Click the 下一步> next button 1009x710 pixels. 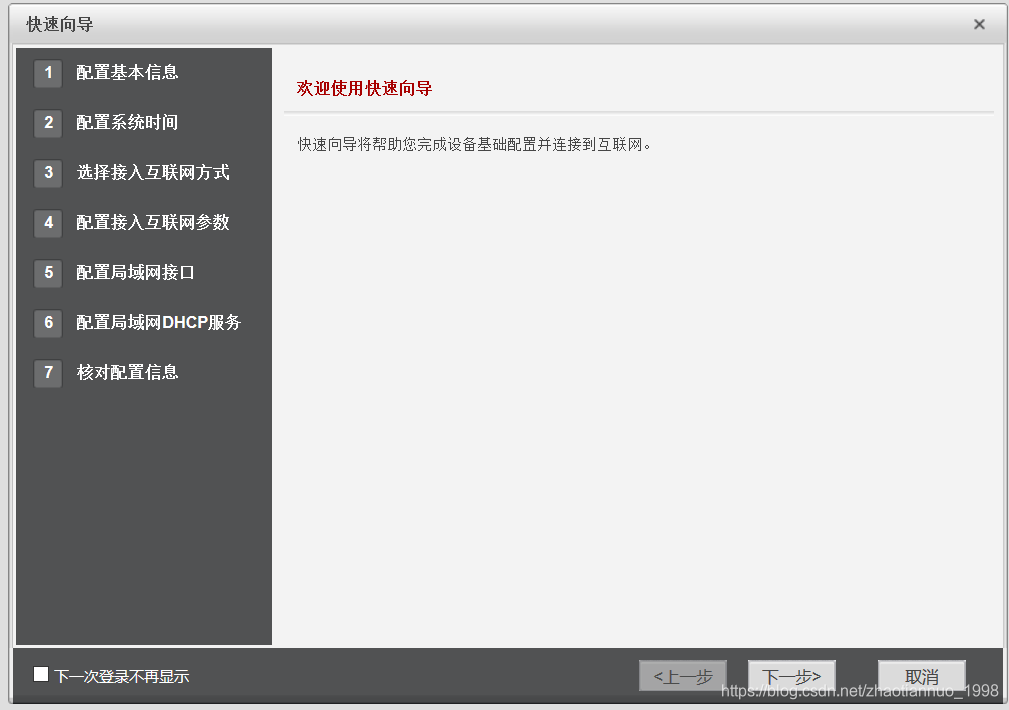point(791,676)
